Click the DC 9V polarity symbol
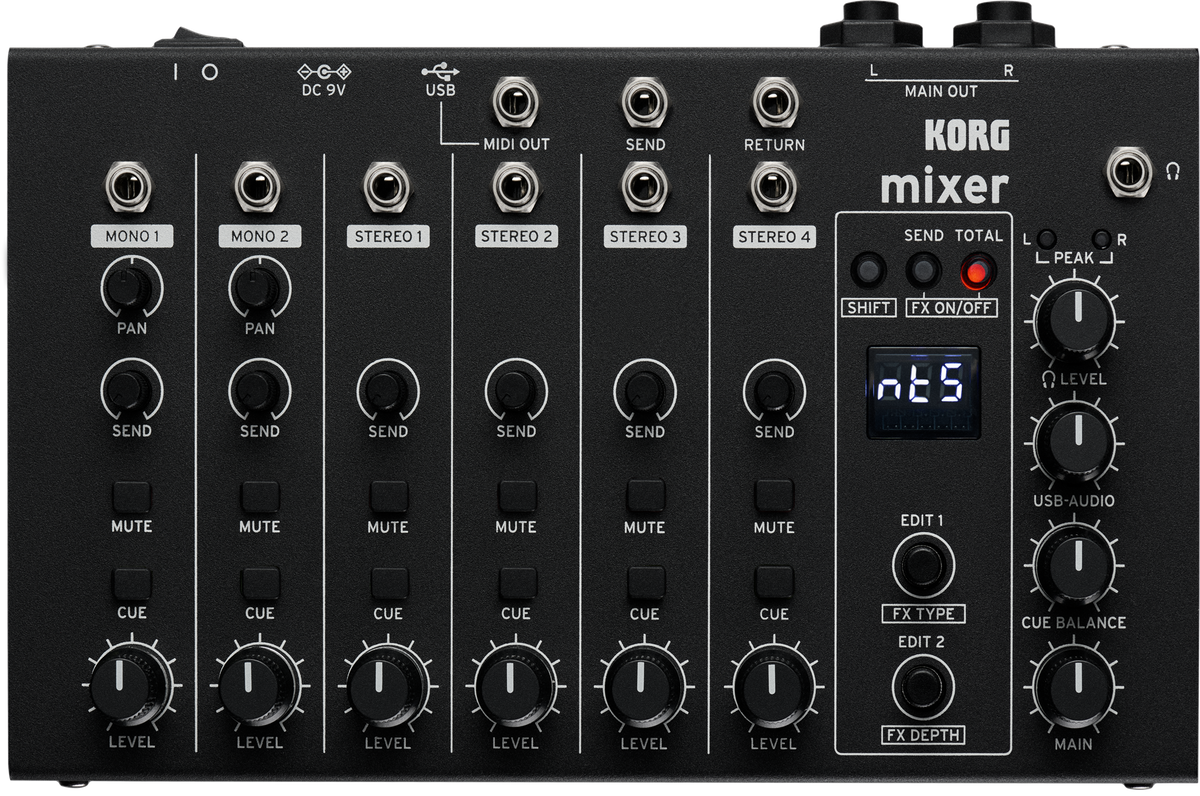 (324, 71)
